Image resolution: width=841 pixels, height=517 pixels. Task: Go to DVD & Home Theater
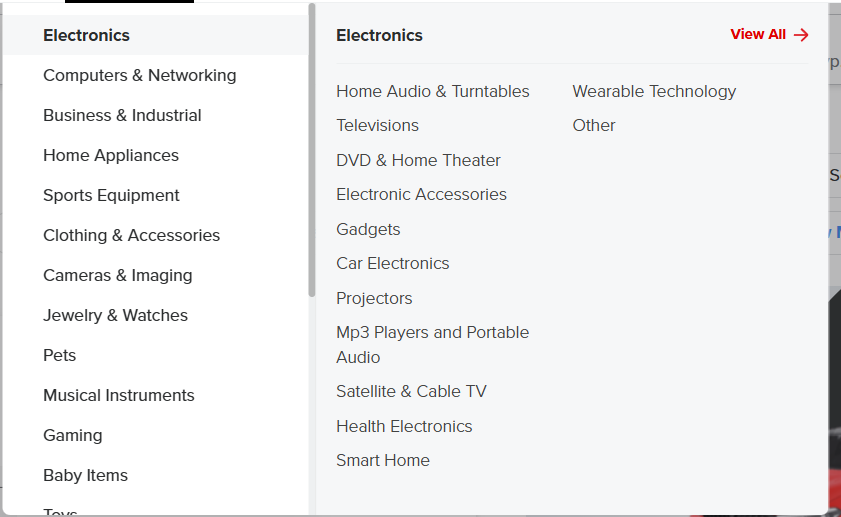coord(418,160)
